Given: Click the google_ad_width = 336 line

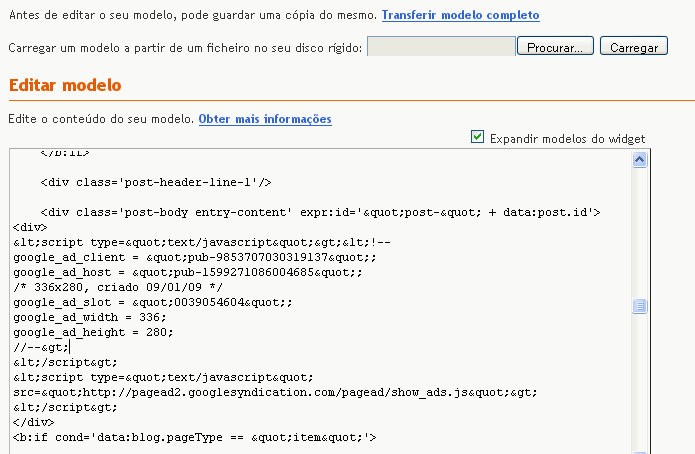Looking at the screenshot, I should coord(90,317).
